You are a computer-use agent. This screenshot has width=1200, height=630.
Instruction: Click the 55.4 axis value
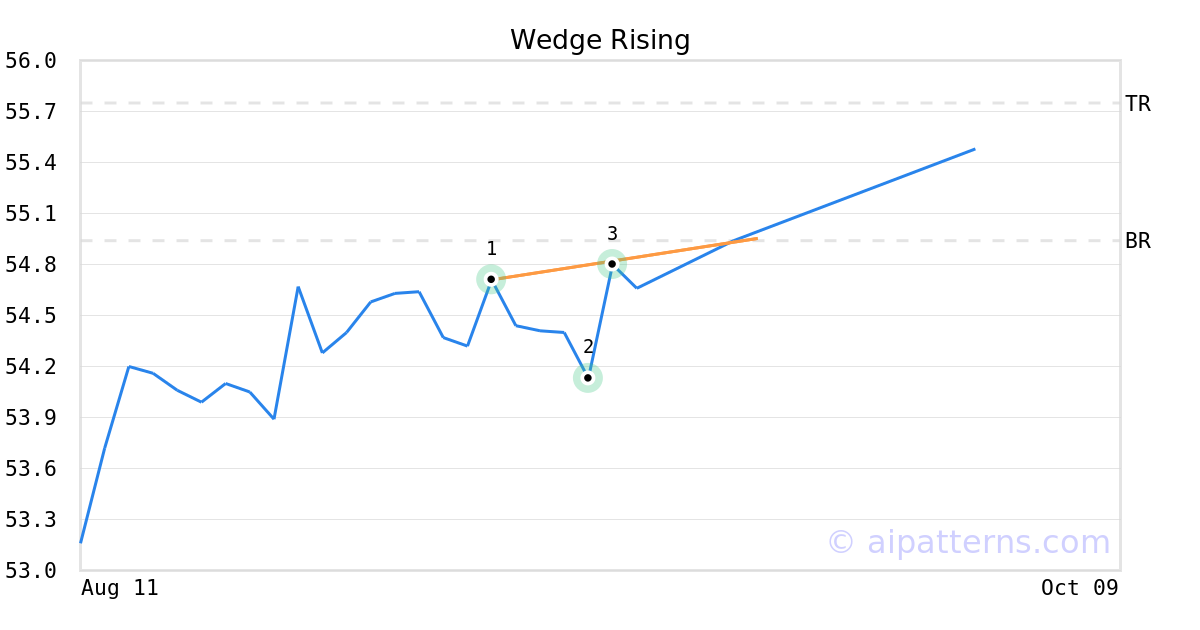[30, 163]
